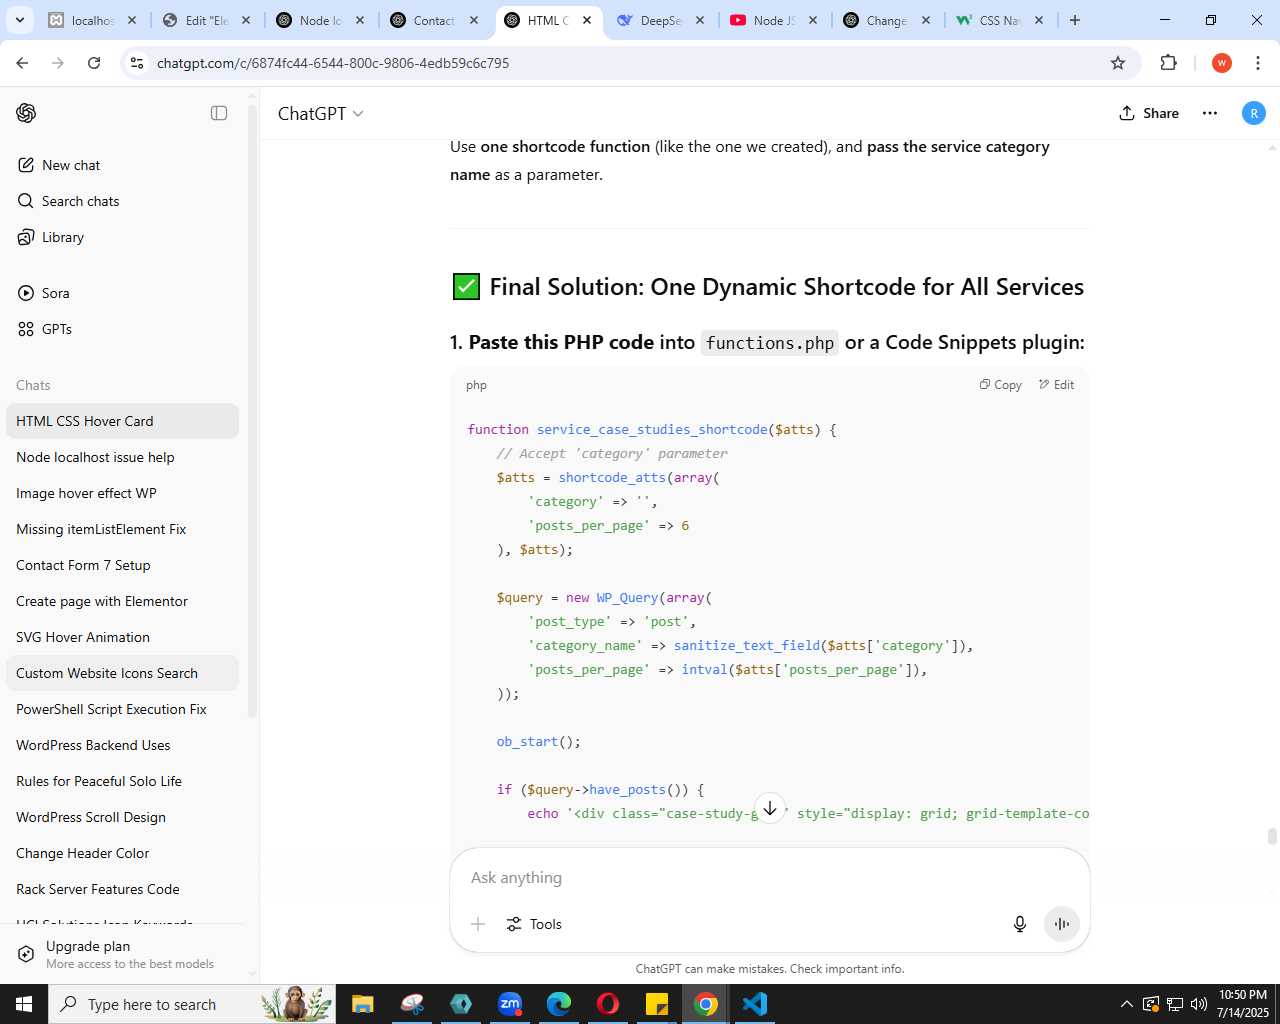Viewport: 1280px width, 1024px height.
Task: Click the chat page scrollbar thumb
Action: (x=1272, y=837)
